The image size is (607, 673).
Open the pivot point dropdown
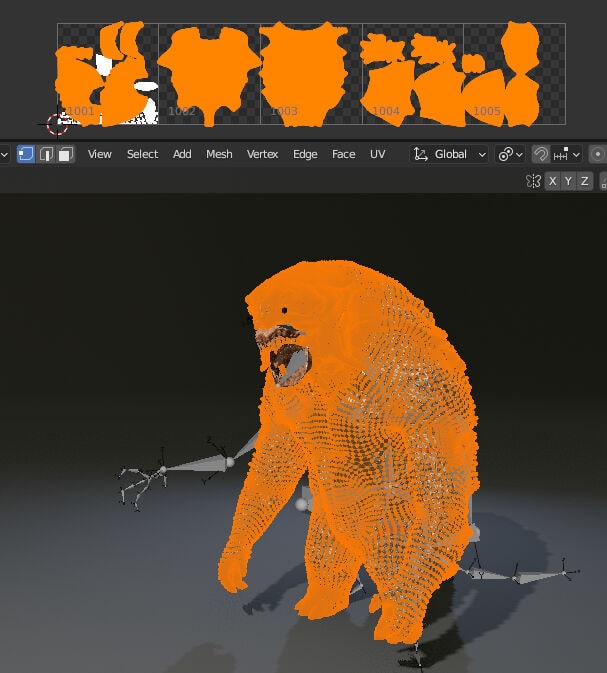[510, 154]
